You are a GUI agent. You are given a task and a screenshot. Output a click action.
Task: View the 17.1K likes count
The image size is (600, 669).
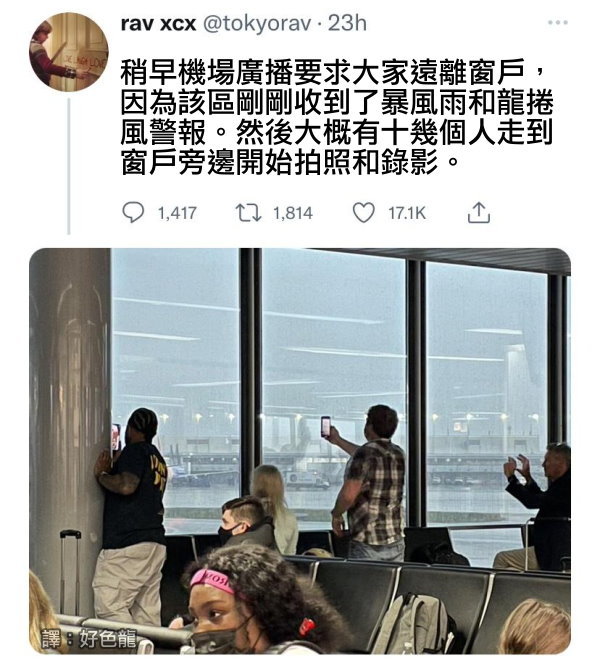point(407,213)
